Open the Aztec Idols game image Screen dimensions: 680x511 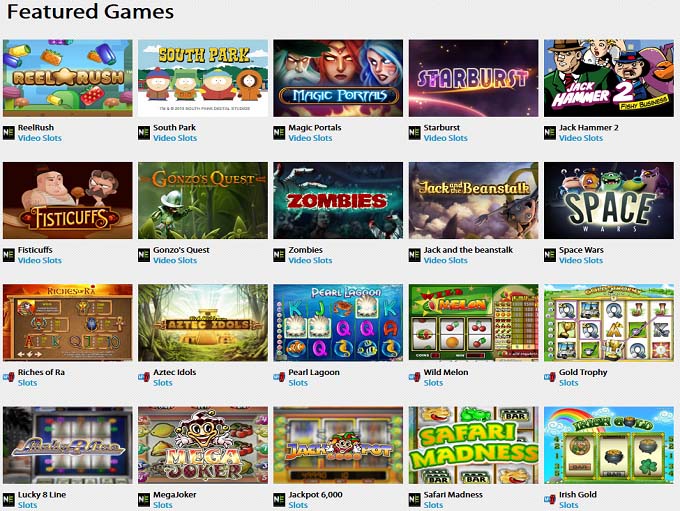[203, 323]
